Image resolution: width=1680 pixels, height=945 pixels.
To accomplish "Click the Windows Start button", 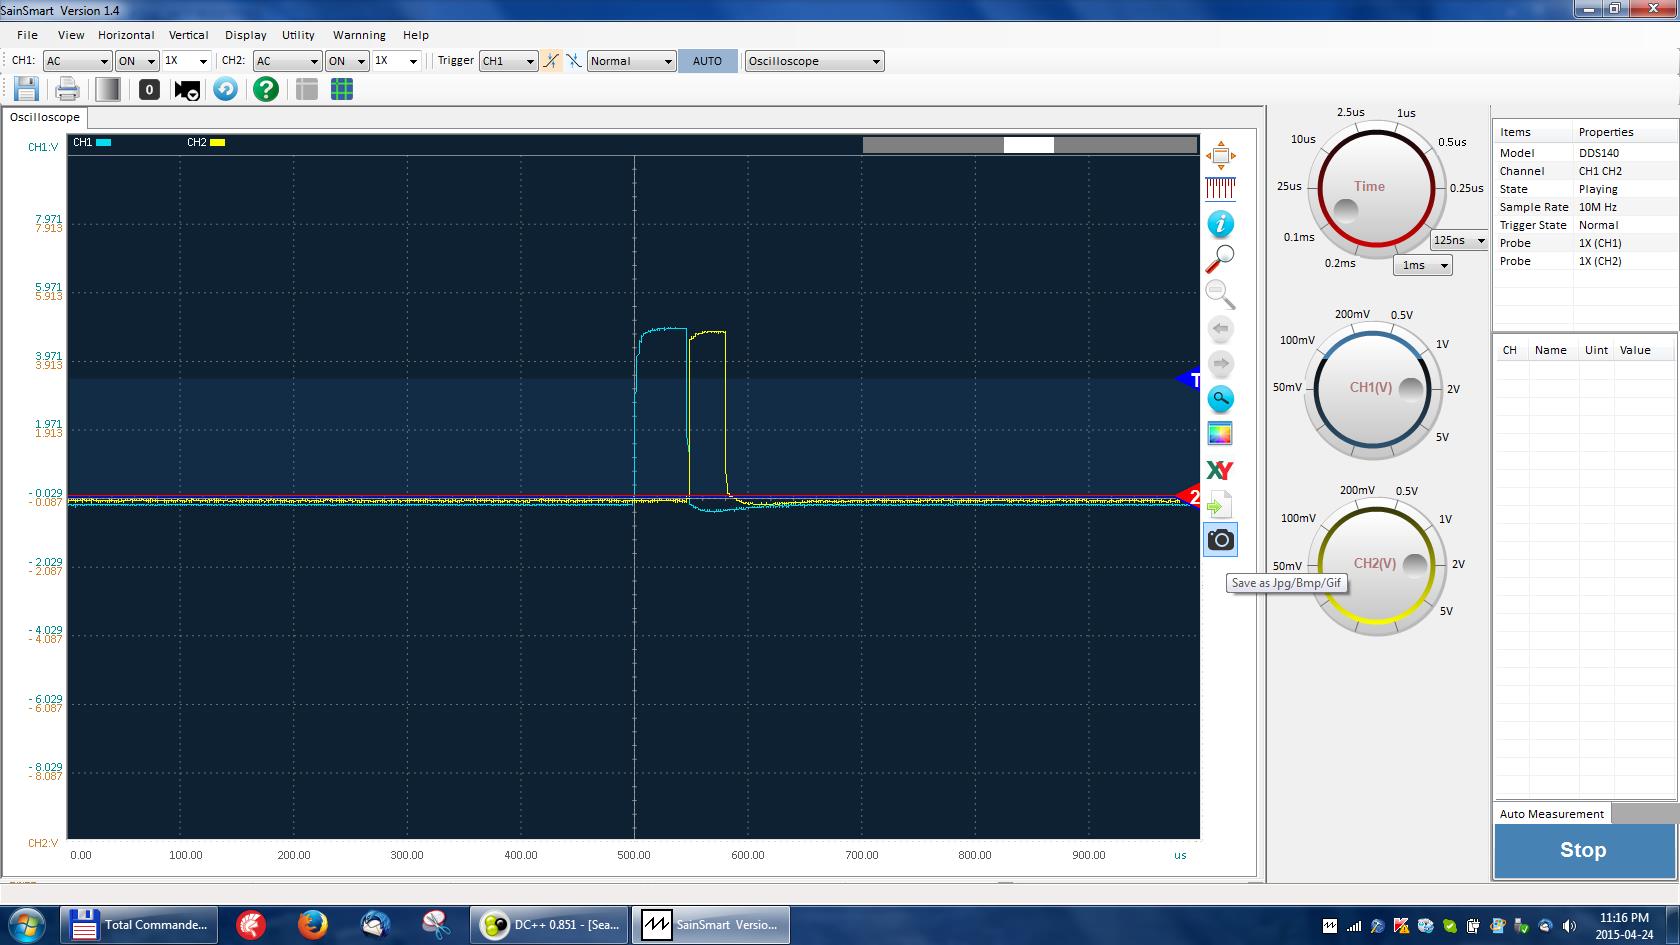I will click(x=26, y=925).
